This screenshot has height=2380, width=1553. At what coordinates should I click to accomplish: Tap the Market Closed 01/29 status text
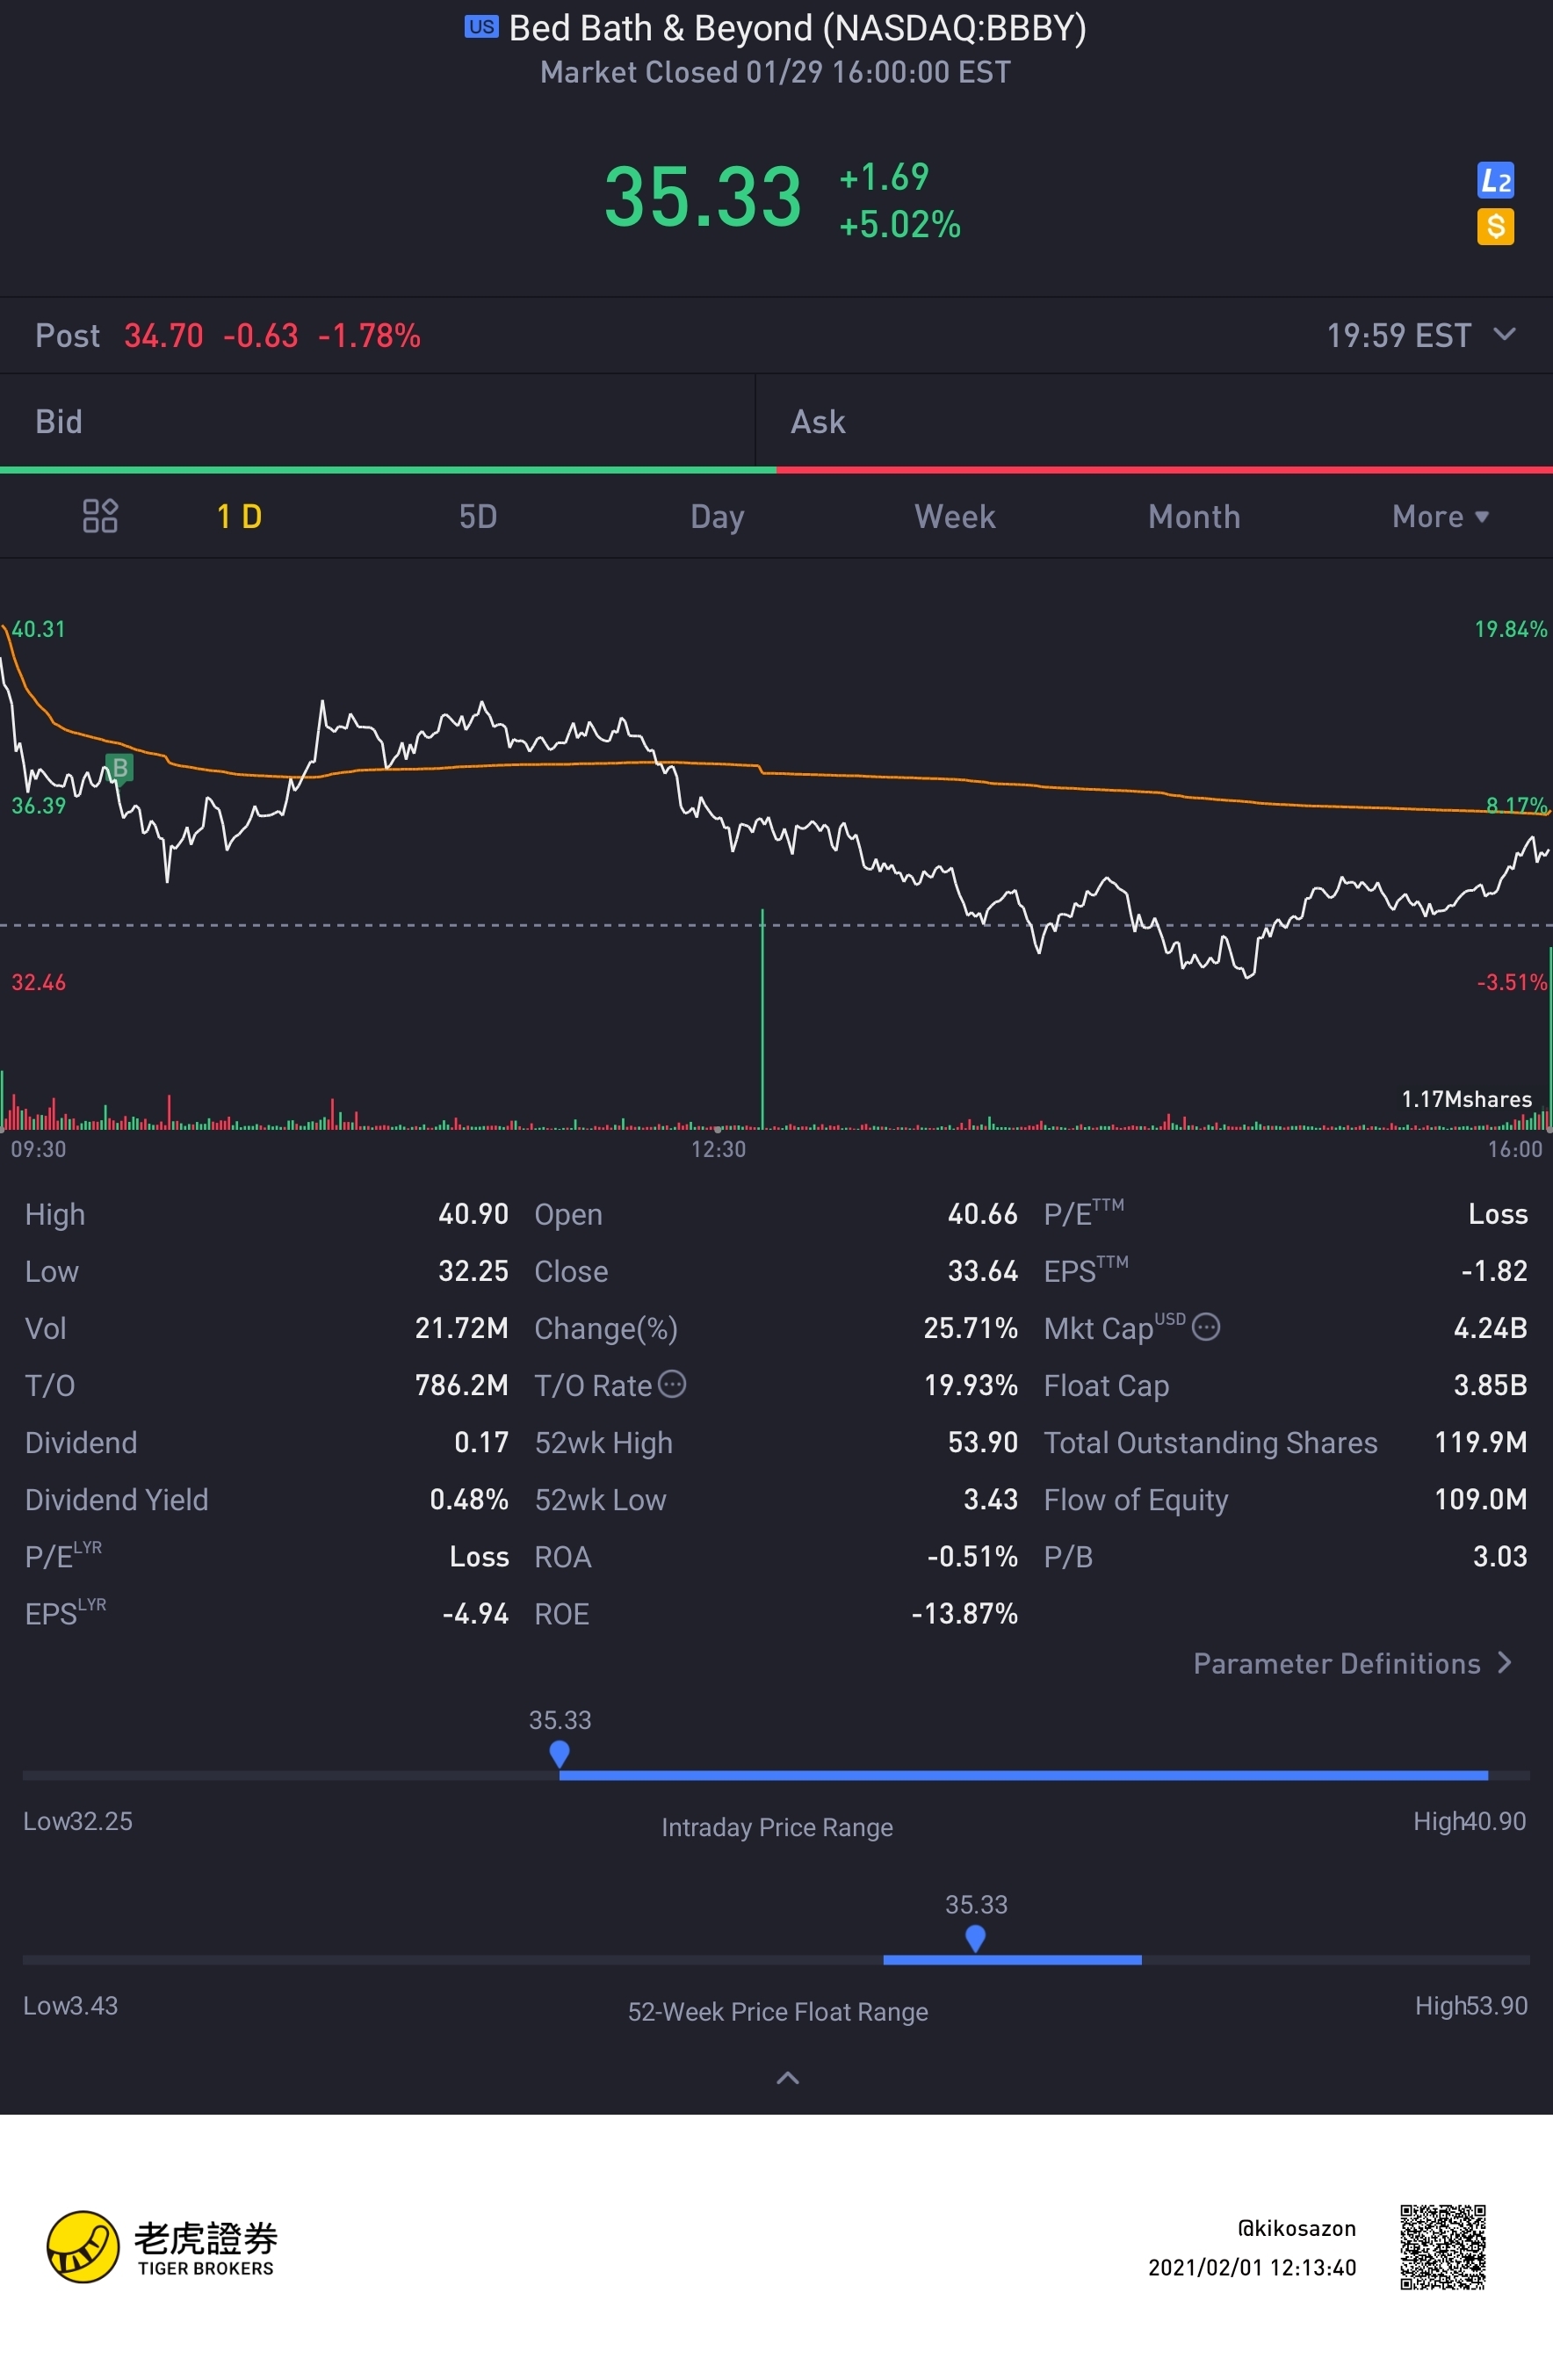775,72
